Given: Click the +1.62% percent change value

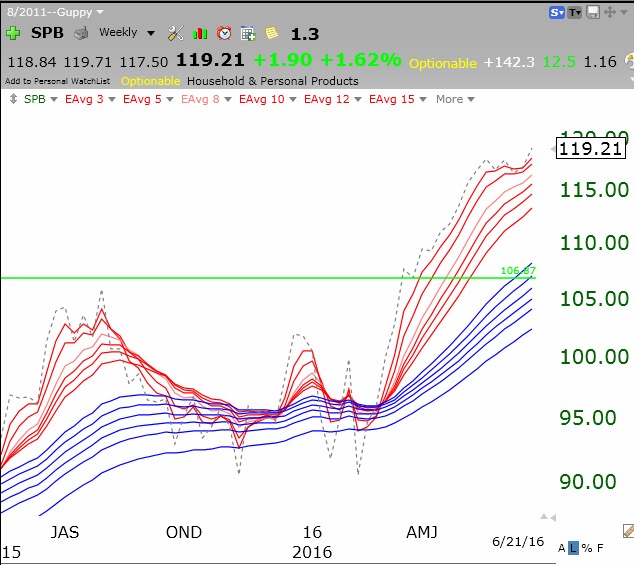Looking at the screenshot, I should click(361, 60).
